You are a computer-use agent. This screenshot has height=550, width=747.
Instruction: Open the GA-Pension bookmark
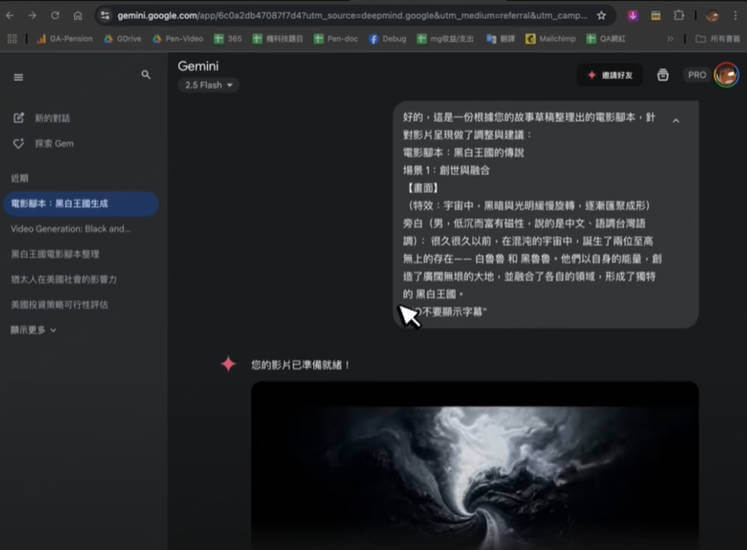coord(65,39)
